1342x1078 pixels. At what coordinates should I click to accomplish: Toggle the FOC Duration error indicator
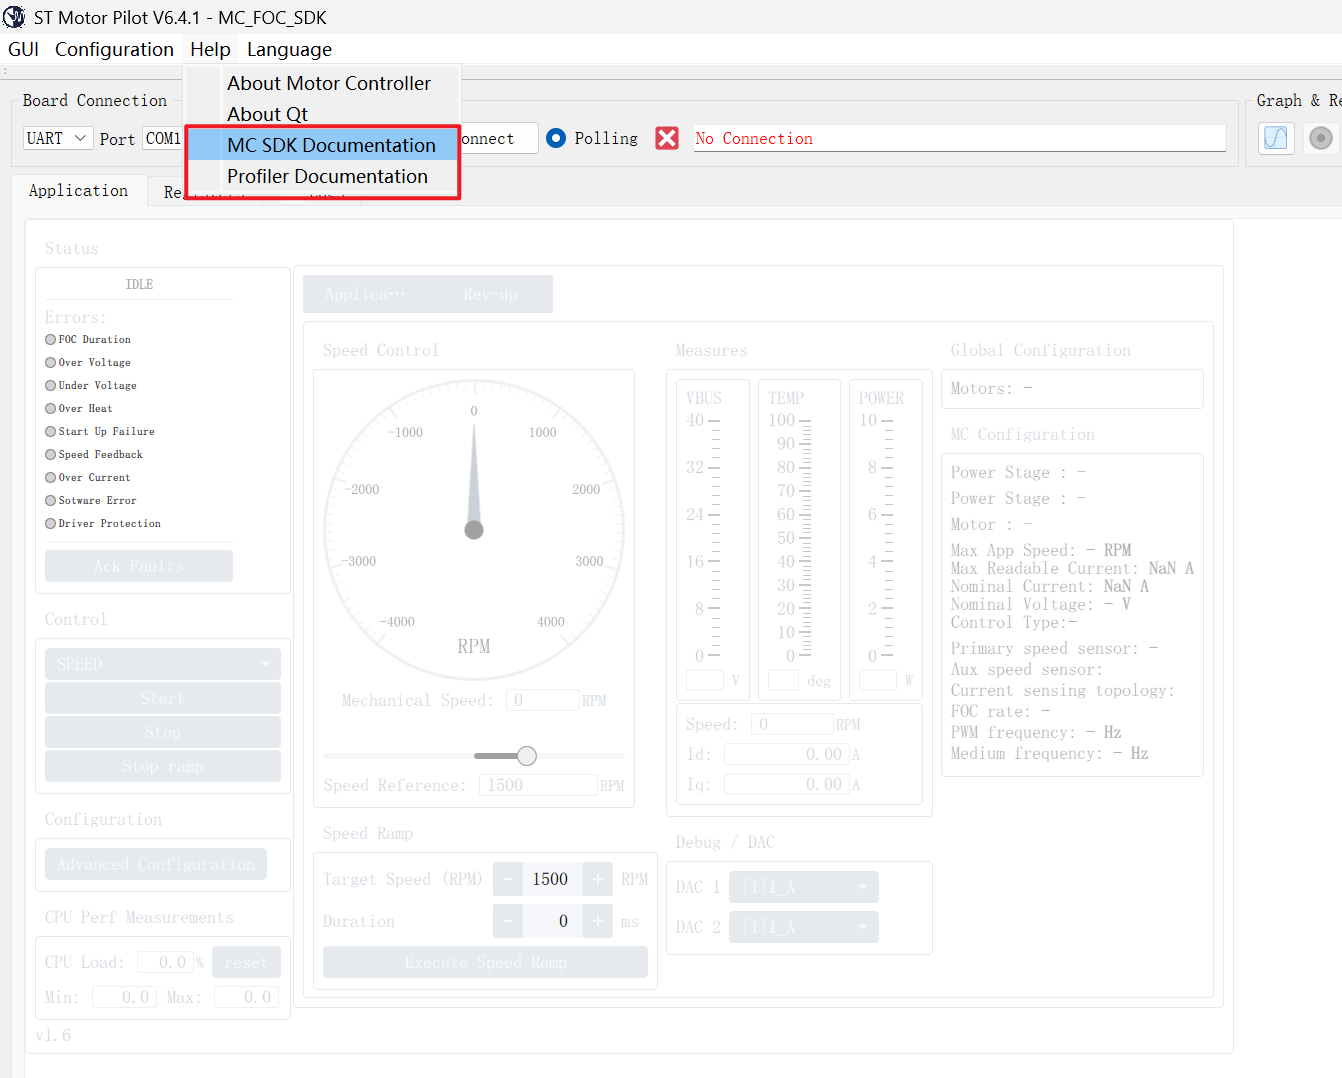(50, 339)
